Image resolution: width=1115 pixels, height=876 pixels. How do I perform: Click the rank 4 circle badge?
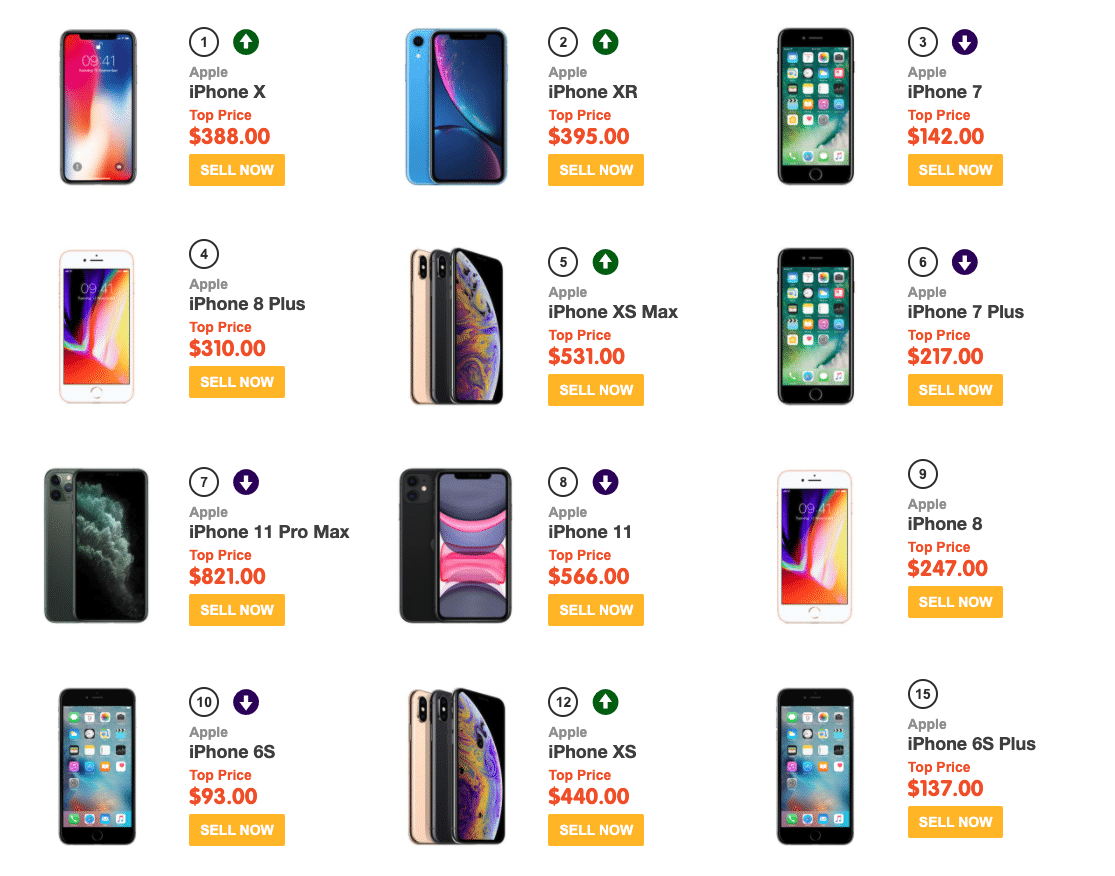tap(204, 254)
